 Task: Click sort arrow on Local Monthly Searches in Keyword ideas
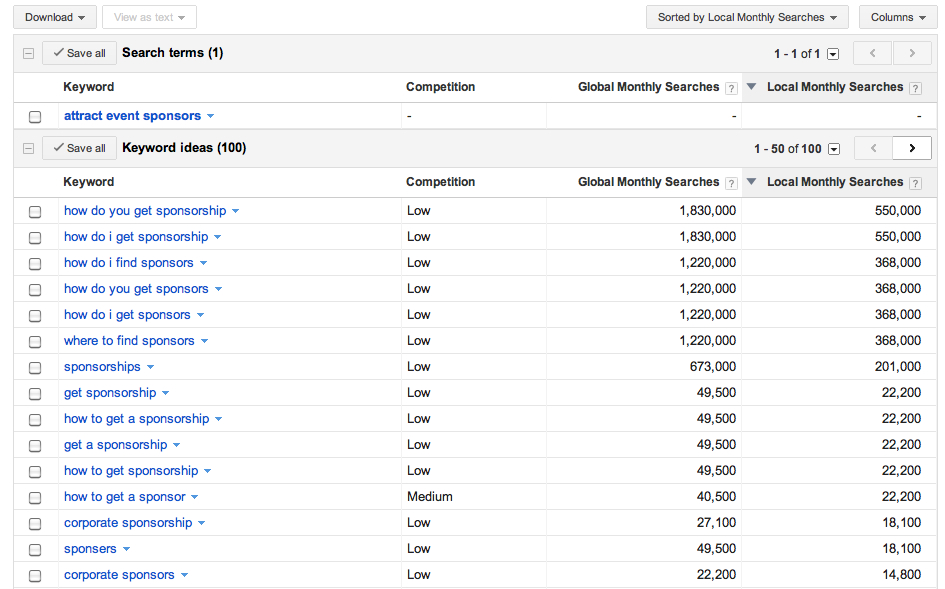coord(752,181)
